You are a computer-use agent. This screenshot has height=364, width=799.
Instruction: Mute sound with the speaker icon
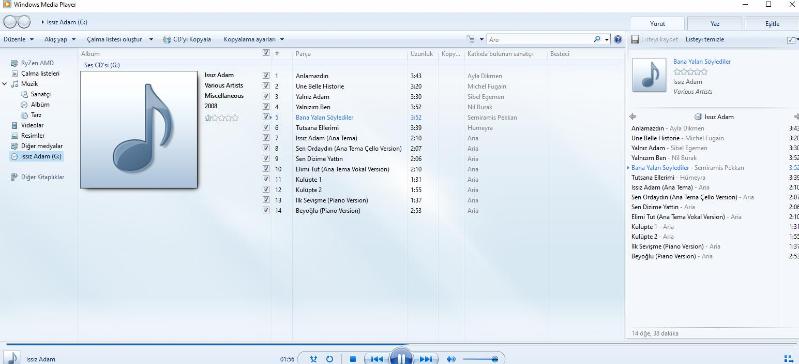(451, 359)
